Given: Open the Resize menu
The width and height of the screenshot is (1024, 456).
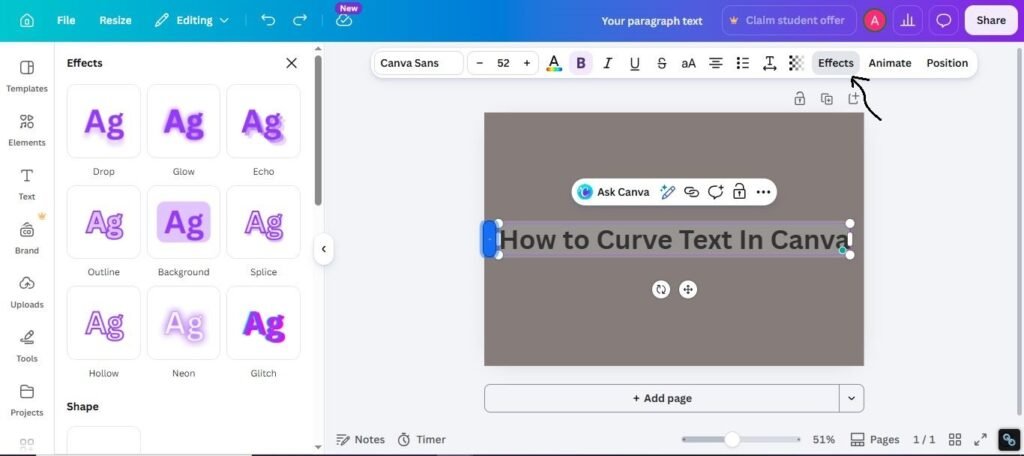Looking at the screenshot, I should (115, 20).
